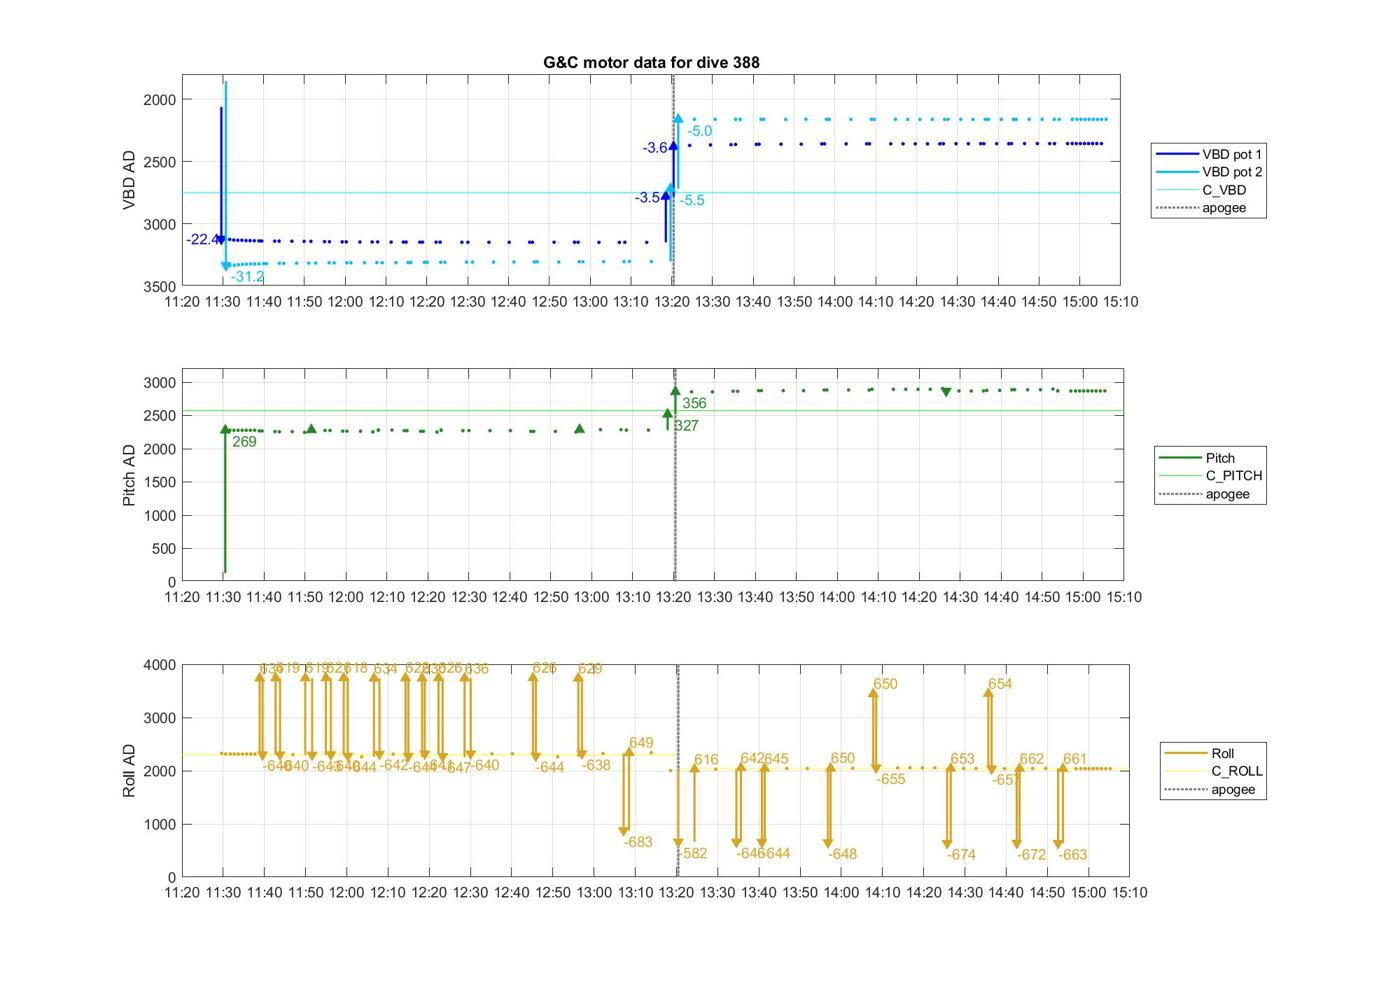Click the 'VBD AD' y-axis label

point(129,180)
